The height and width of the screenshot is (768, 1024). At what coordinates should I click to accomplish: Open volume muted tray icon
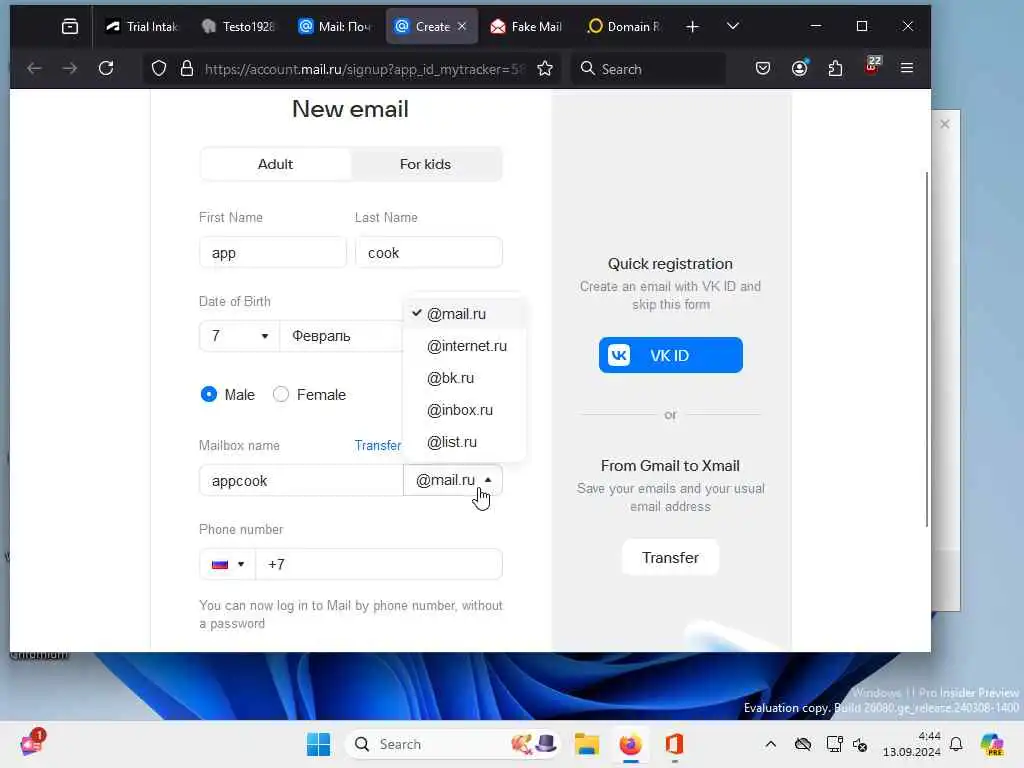coord(860,744)
